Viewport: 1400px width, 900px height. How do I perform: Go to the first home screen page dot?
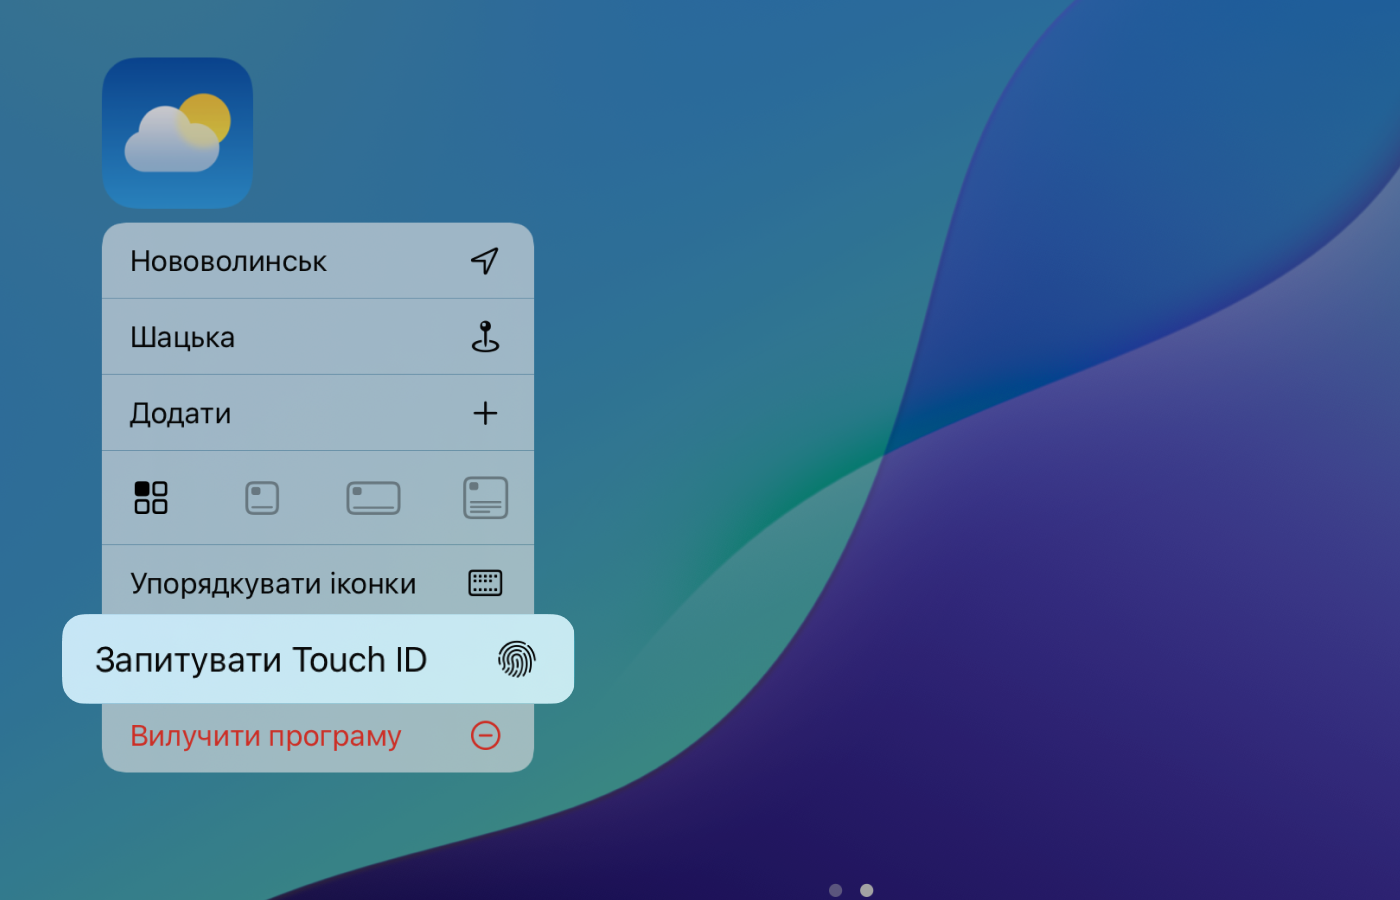tap(836, 890)
